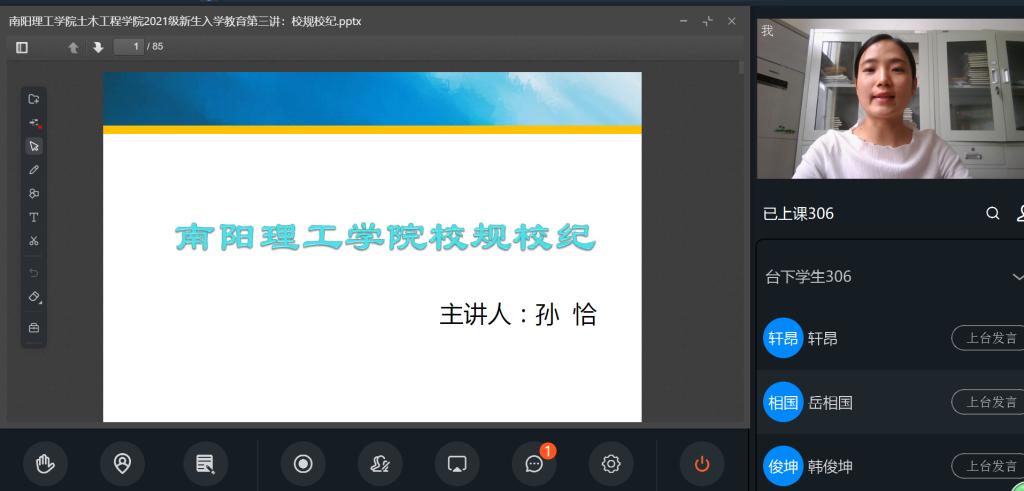Search the student list
Image resolution: width=1024 pixels, height=491 pixels.
[x=992, y=213]
